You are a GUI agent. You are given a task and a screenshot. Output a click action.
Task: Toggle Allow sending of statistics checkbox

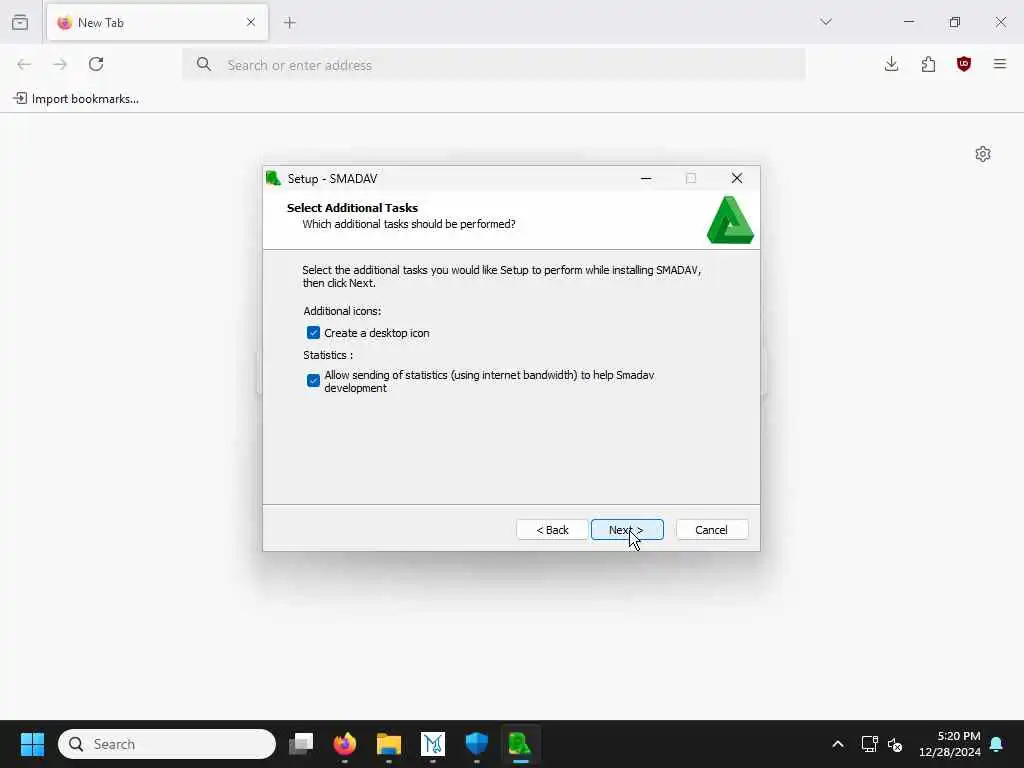[313, 380]
